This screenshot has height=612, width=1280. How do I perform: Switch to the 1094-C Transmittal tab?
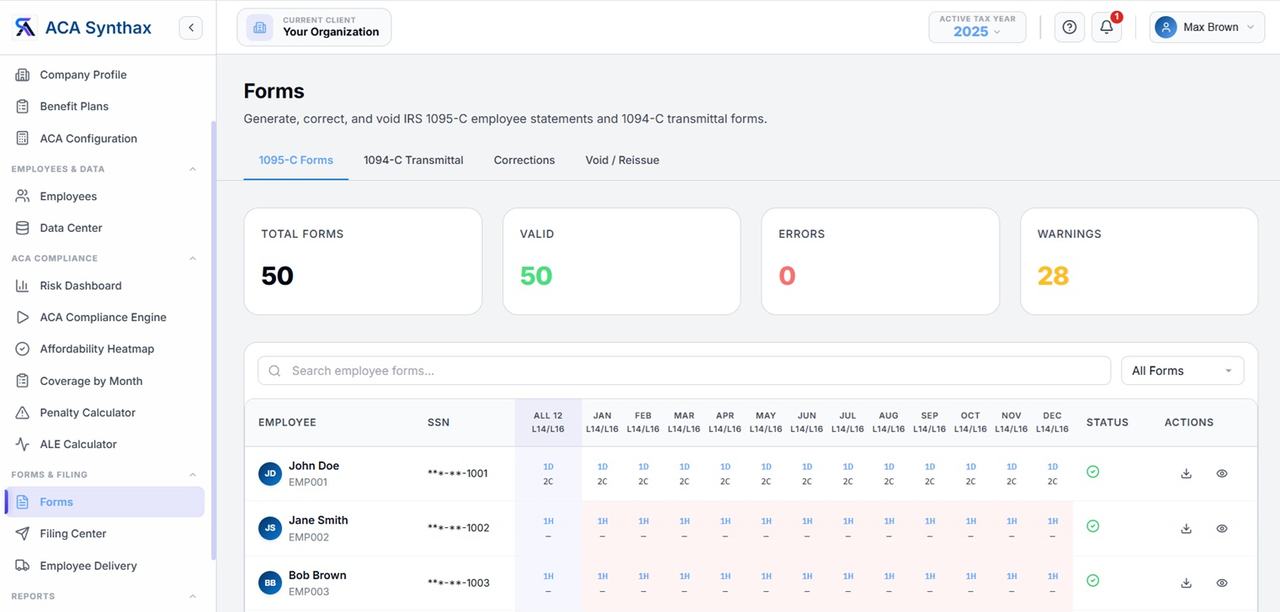click(414, 160)
